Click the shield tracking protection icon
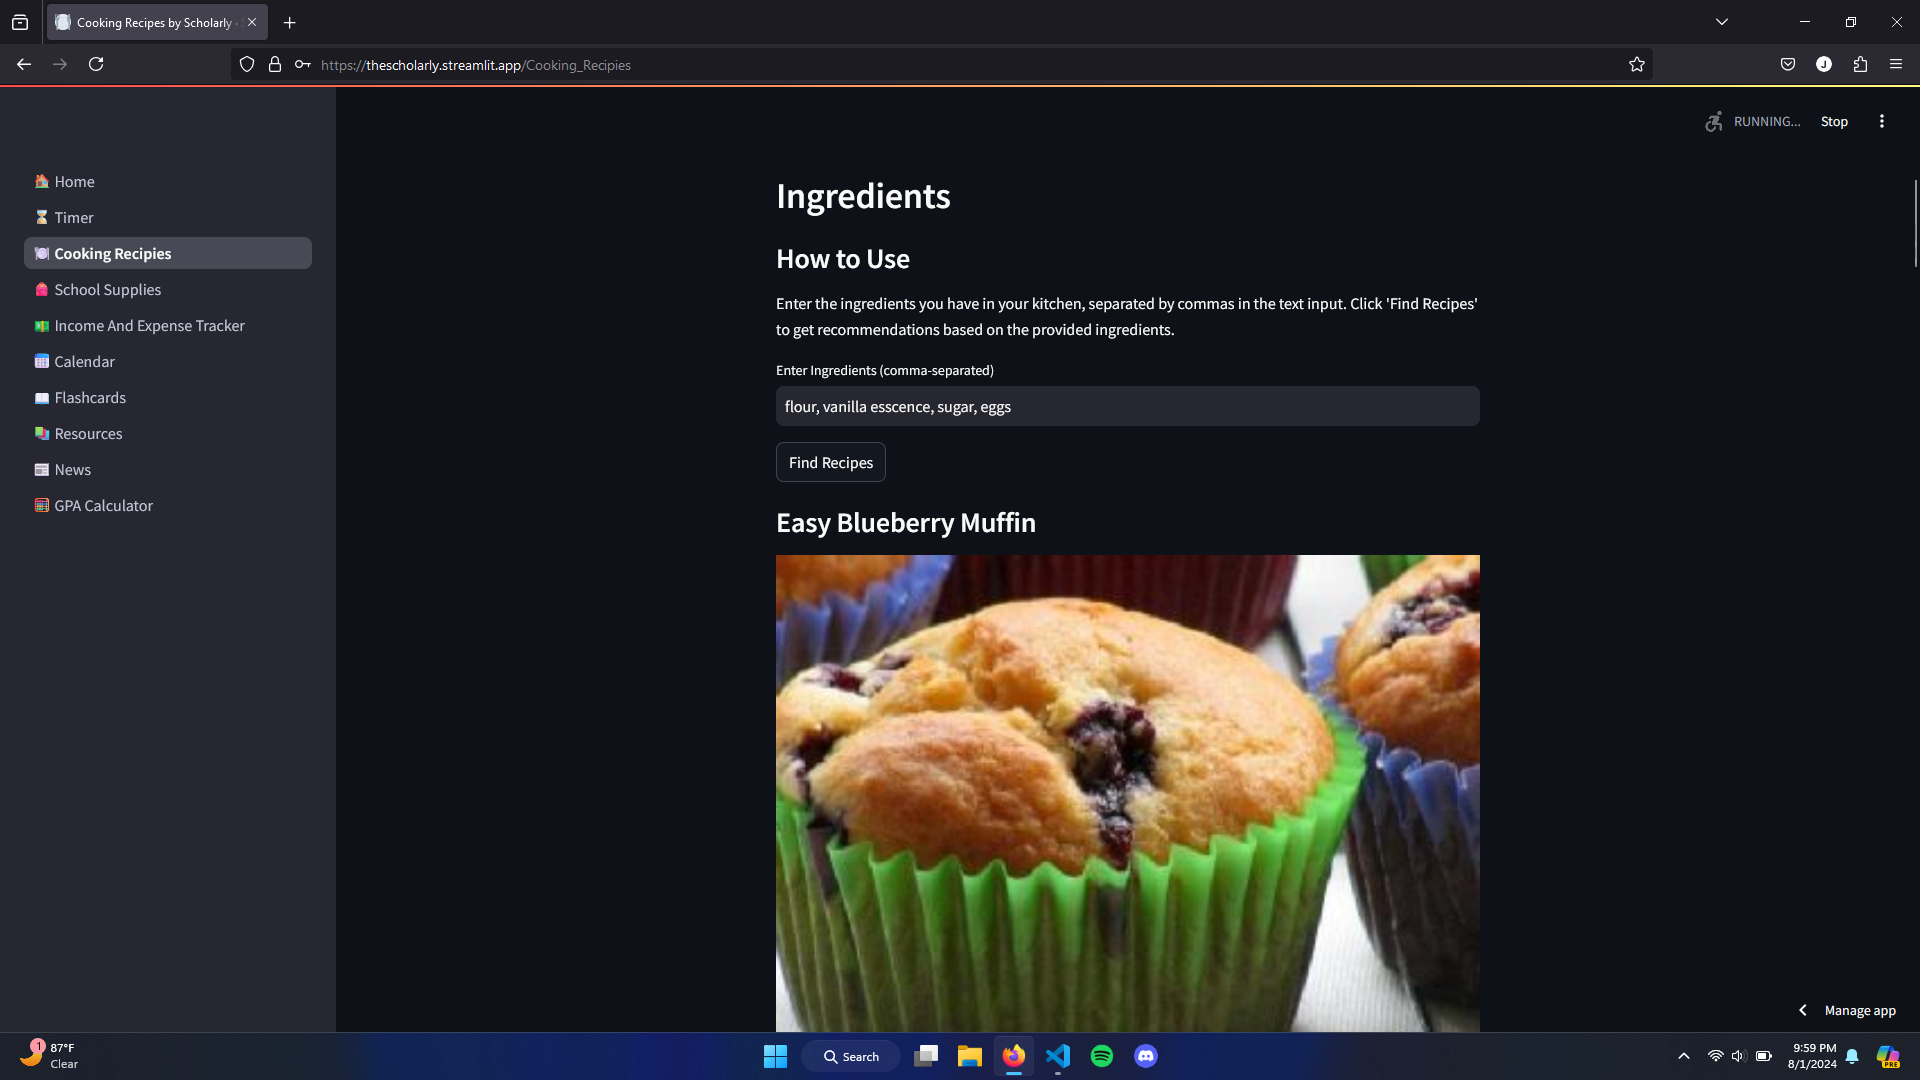Screen dimensions: 1920x1080 coord(247,65)
